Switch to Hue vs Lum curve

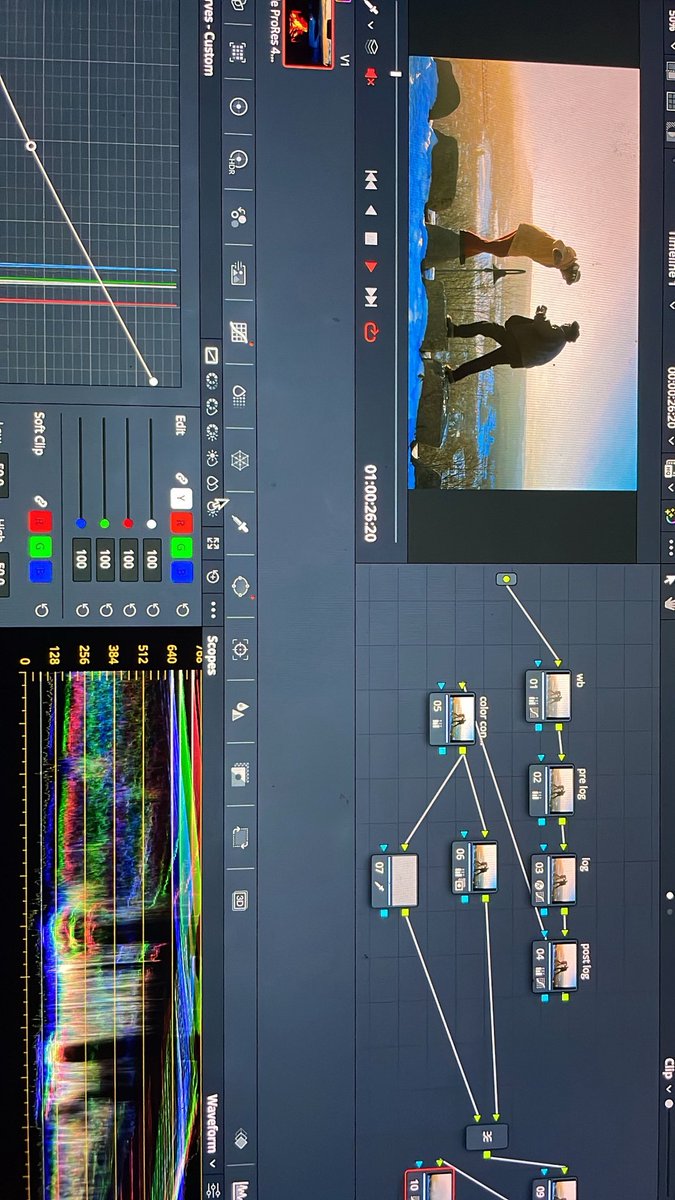click(211, 434)
